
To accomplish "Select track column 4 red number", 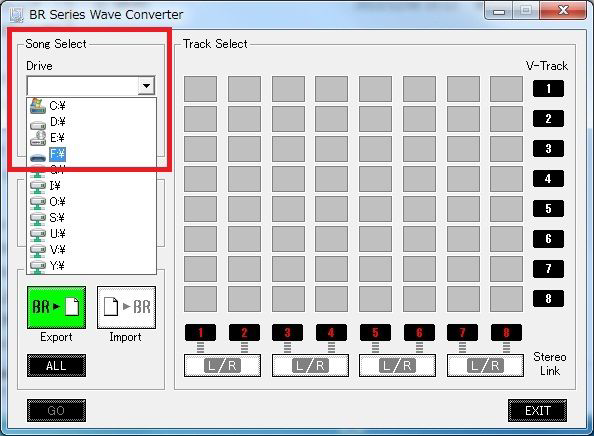I will tap(331, 333).
